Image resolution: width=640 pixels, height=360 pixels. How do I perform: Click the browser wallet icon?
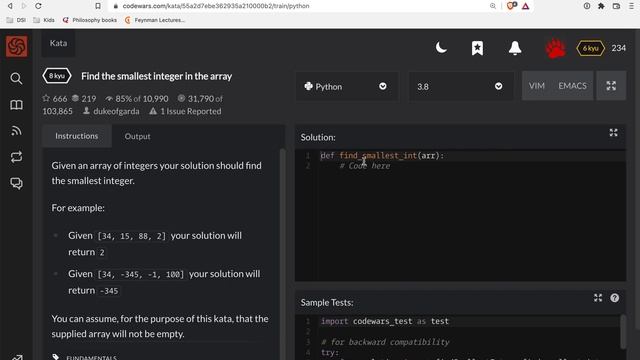coord(616,6)
